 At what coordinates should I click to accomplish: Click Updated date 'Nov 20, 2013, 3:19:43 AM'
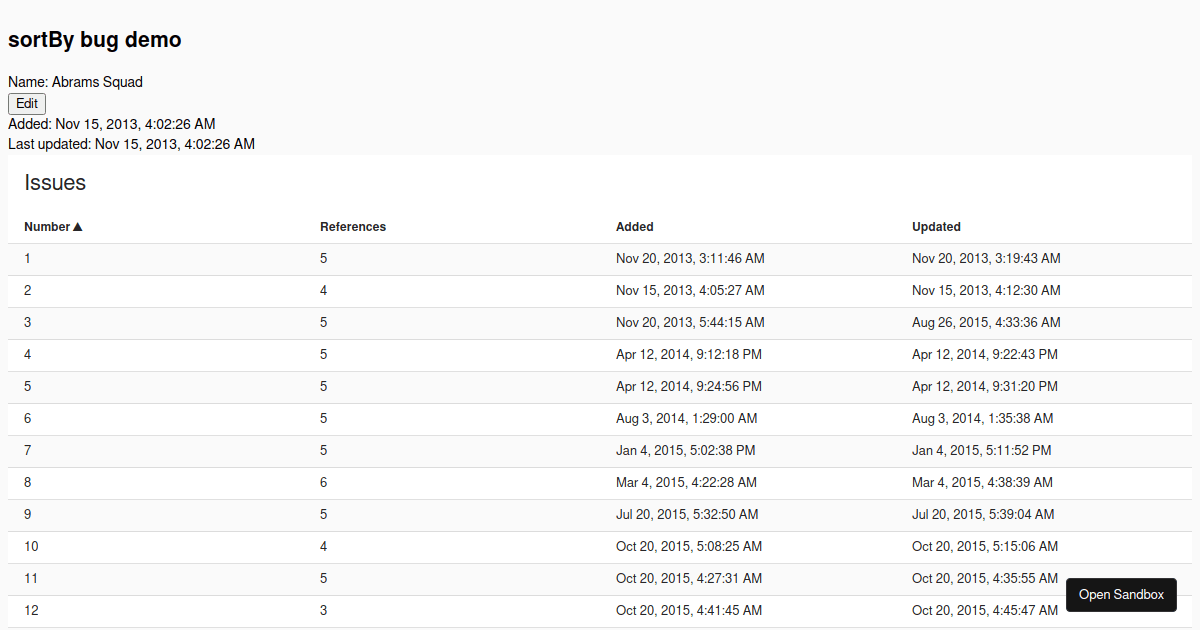(x=986, y=259)
